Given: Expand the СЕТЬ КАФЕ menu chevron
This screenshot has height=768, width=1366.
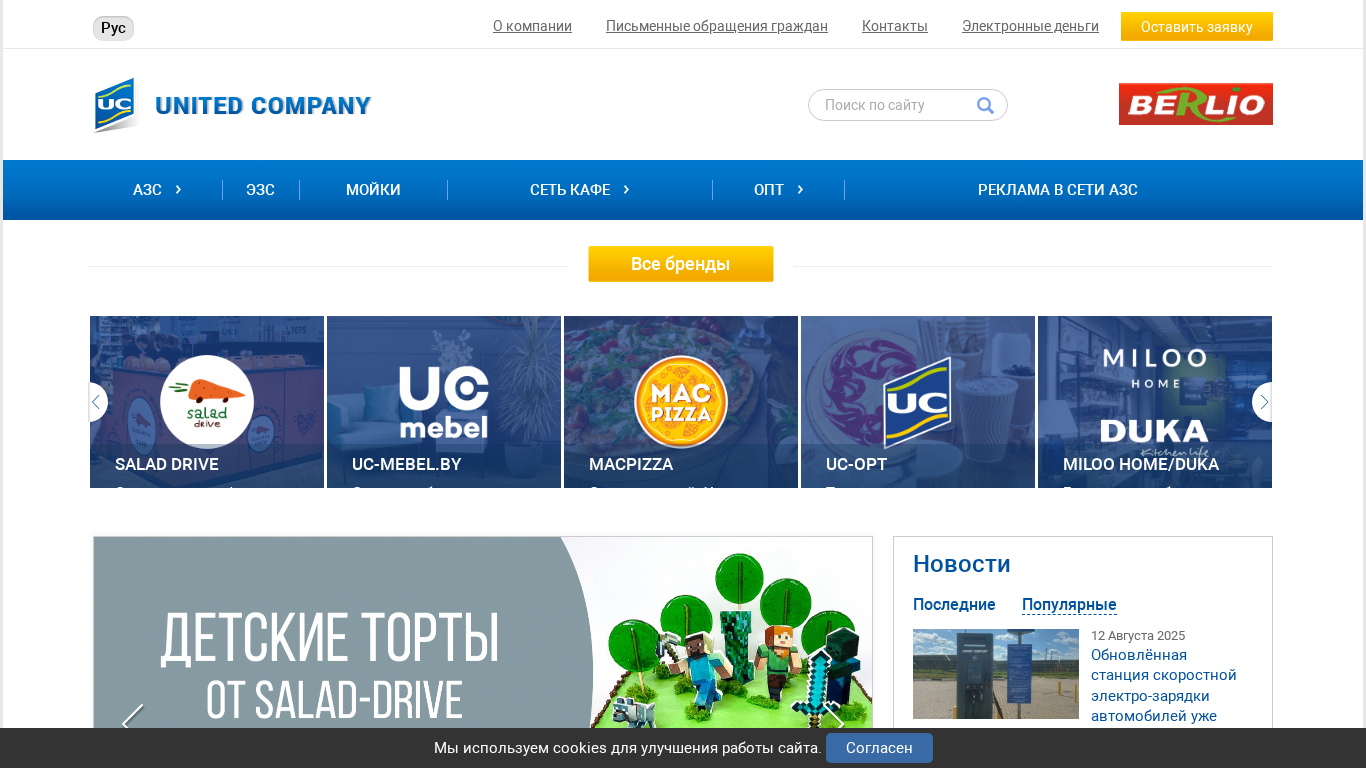Looking at the screenshot, I should coord(626,189).
